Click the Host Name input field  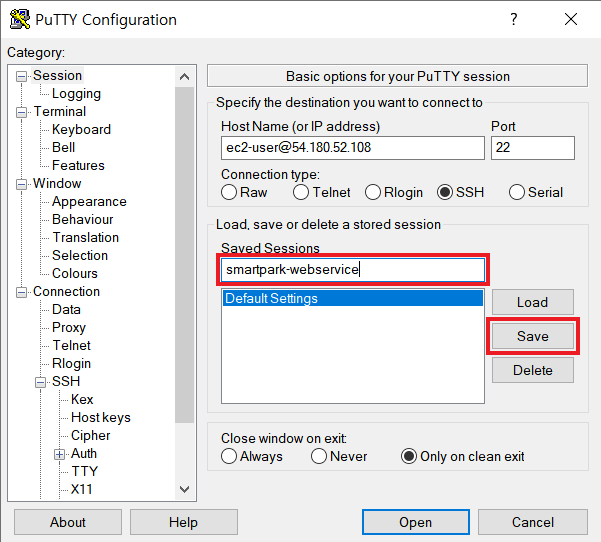(353, 148)
